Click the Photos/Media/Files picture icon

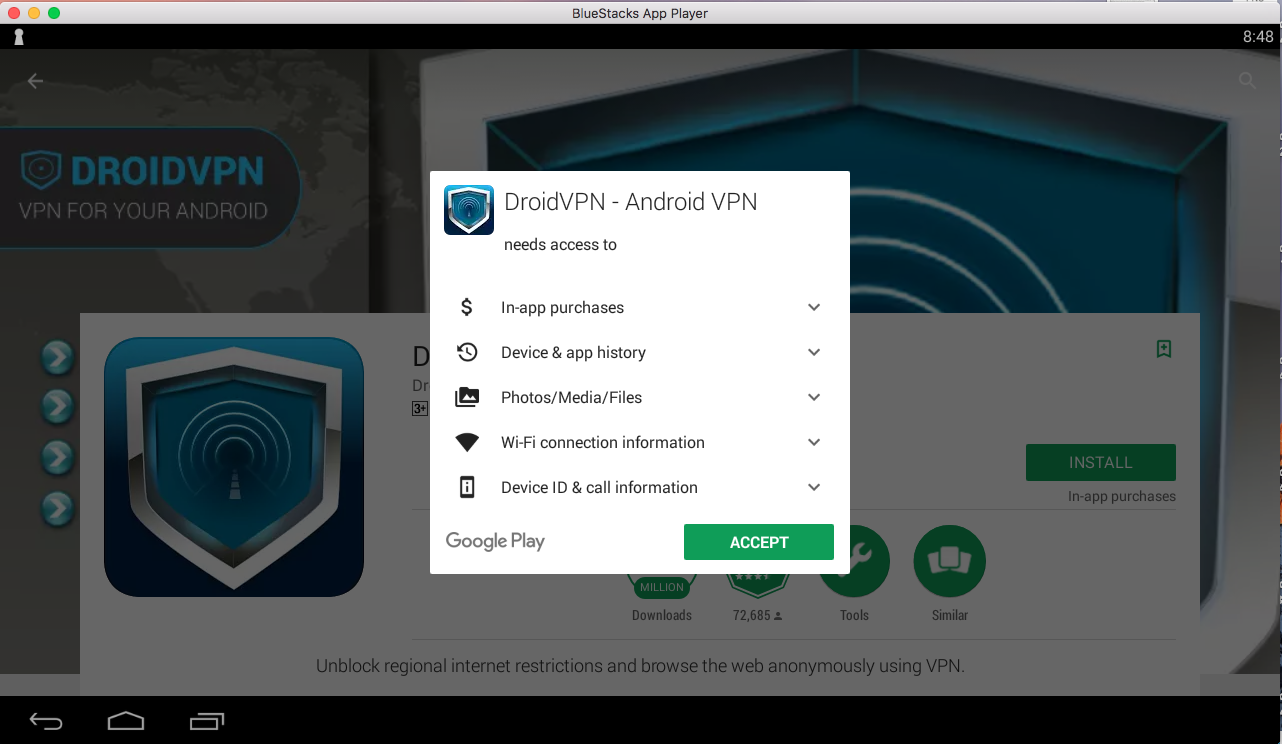point(467,397)
